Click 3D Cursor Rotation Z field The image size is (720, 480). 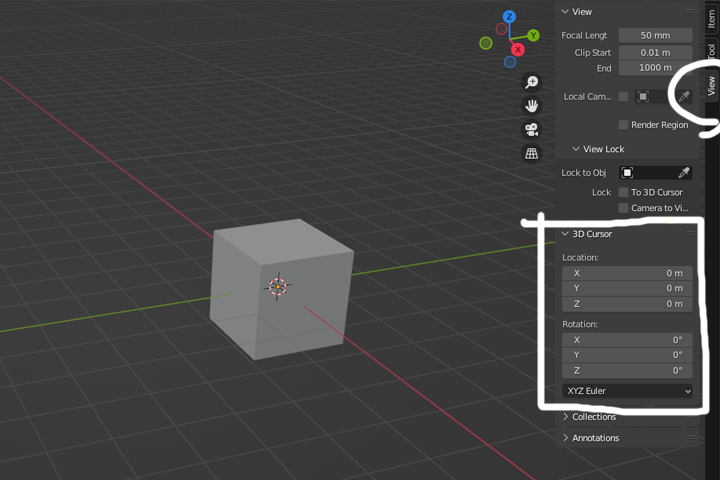(627, 371)
